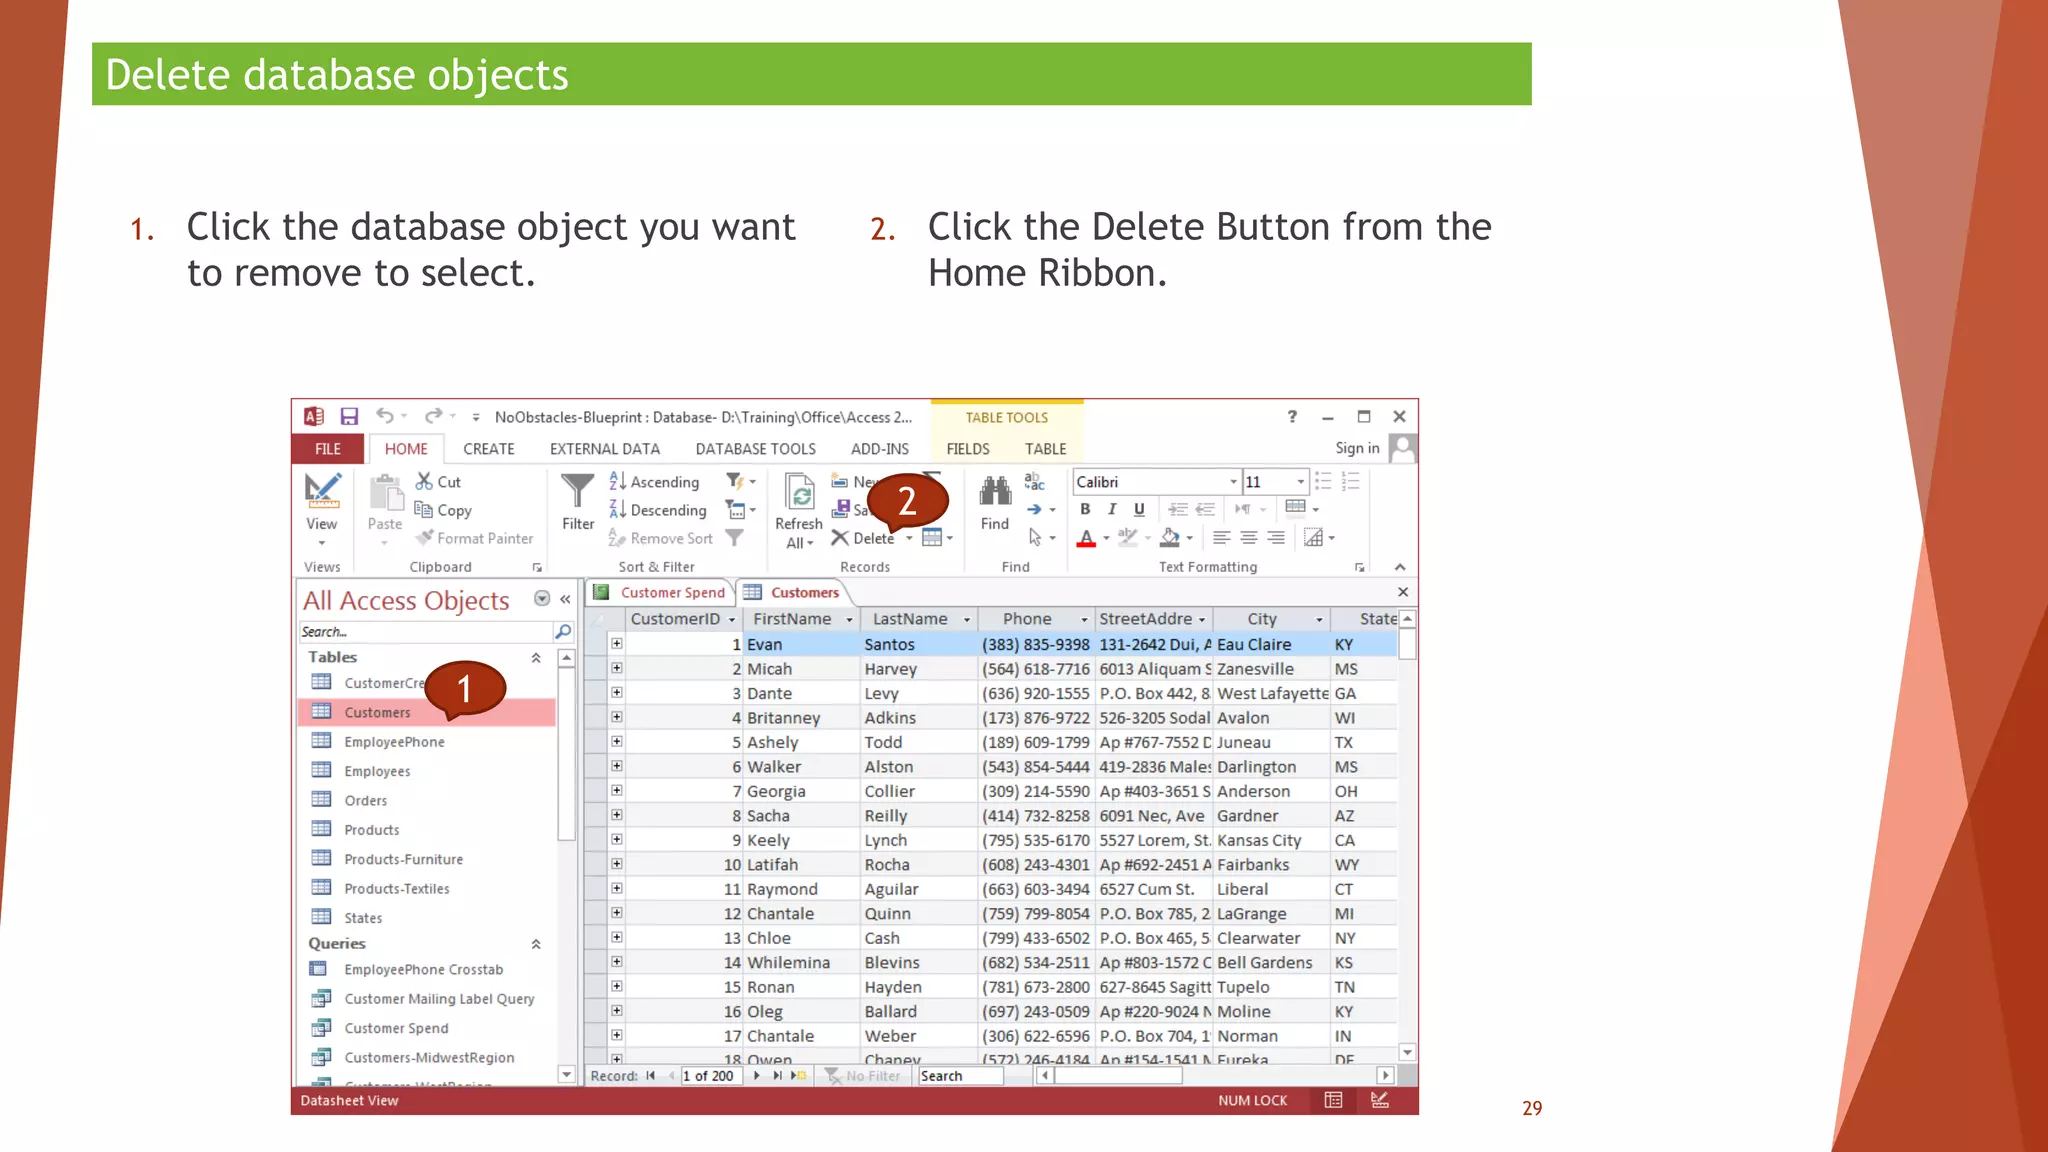Open the City column filter dropdown
Screen dimensions: 2048x1152
click(1319, 620)
